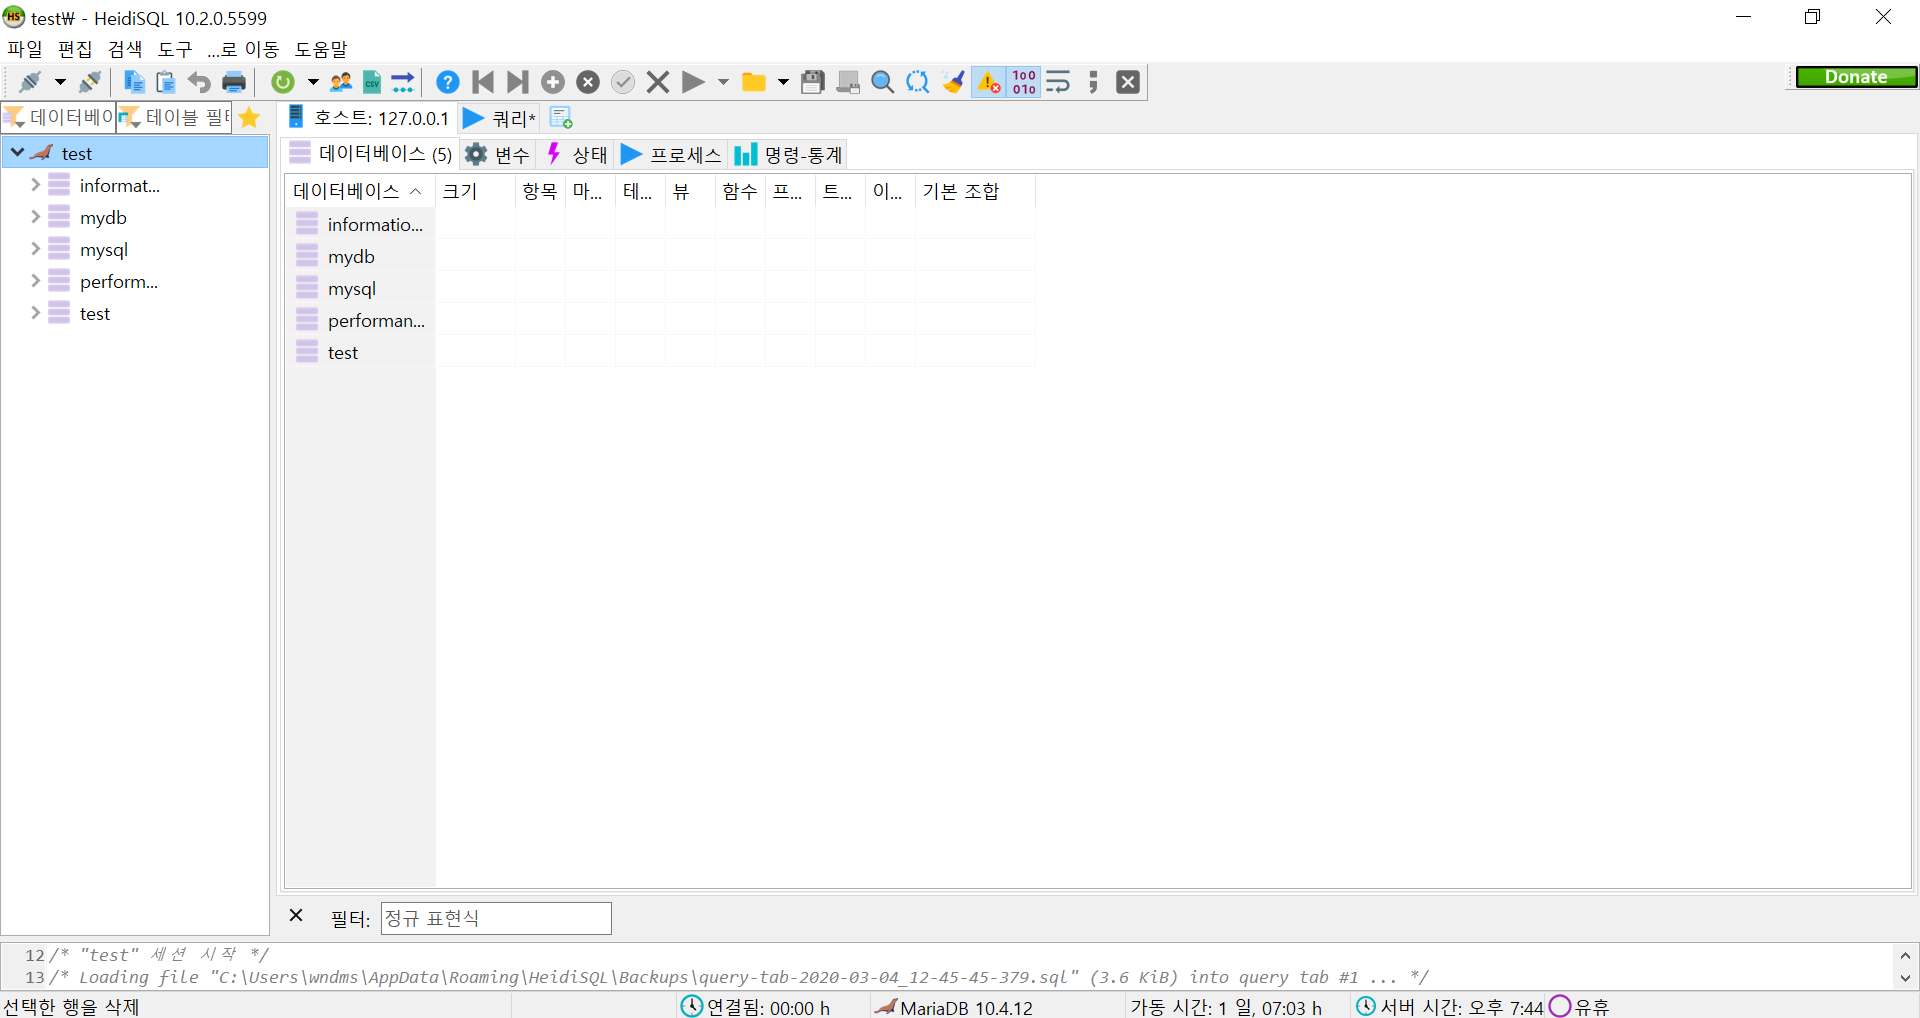Click the green Refresh icon

tap(284, 82)
